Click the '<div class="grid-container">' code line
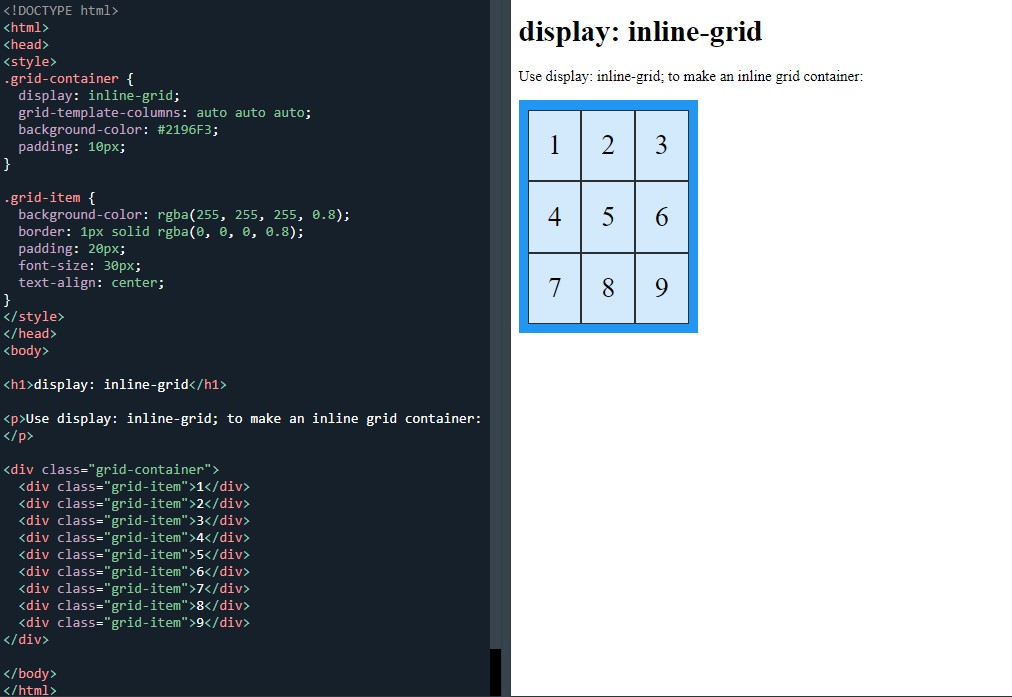Image resolution: width=1012 pixels, height=697 pixels. tap(111, 470)
